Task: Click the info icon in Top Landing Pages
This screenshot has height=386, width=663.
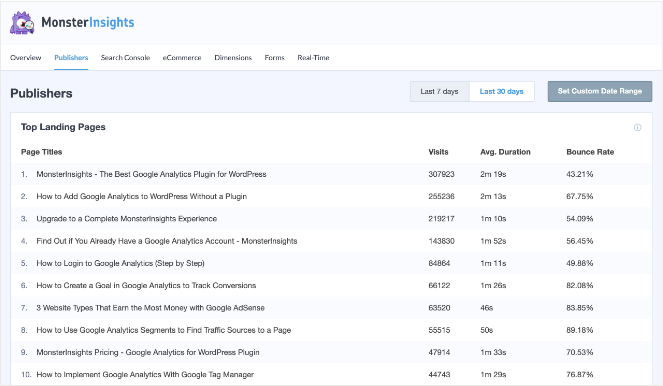Action: 637,127
